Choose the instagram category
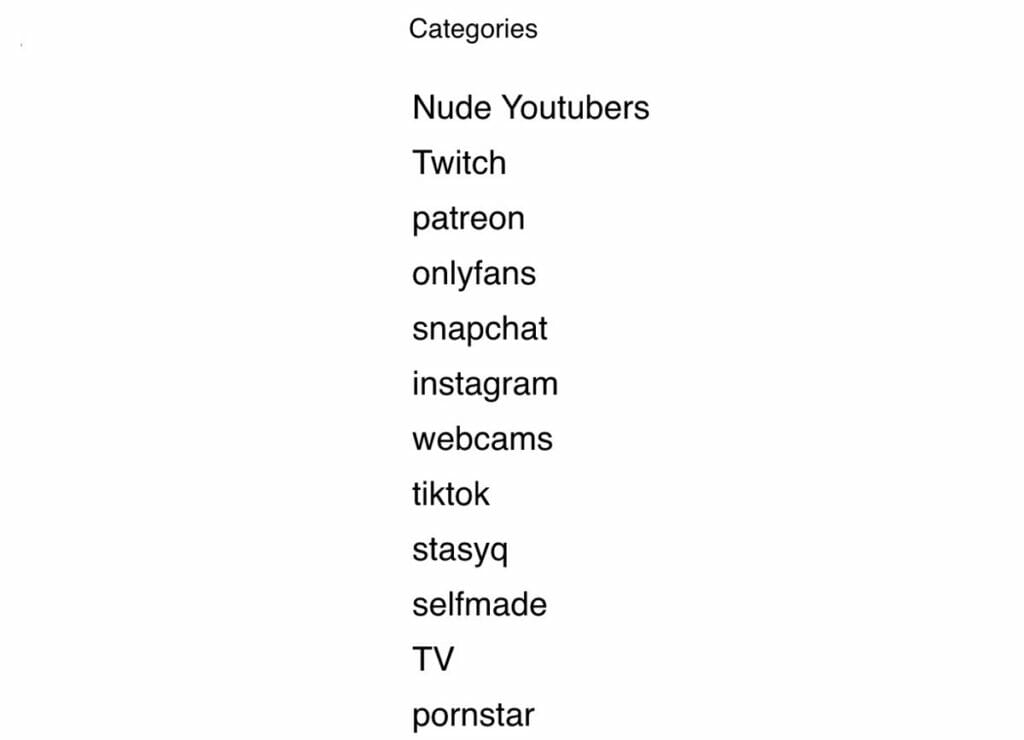Image resolution: width=1024 pixels, height=740 pixels. point(485,385)
